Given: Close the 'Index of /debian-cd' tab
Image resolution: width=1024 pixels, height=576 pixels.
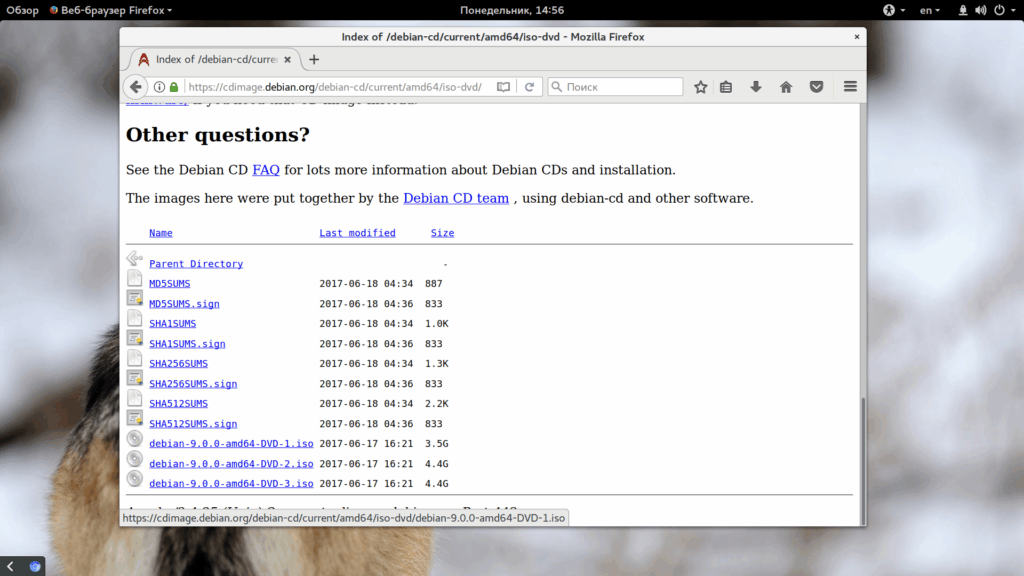Looking at the screenshot, I should pos(287,59).
